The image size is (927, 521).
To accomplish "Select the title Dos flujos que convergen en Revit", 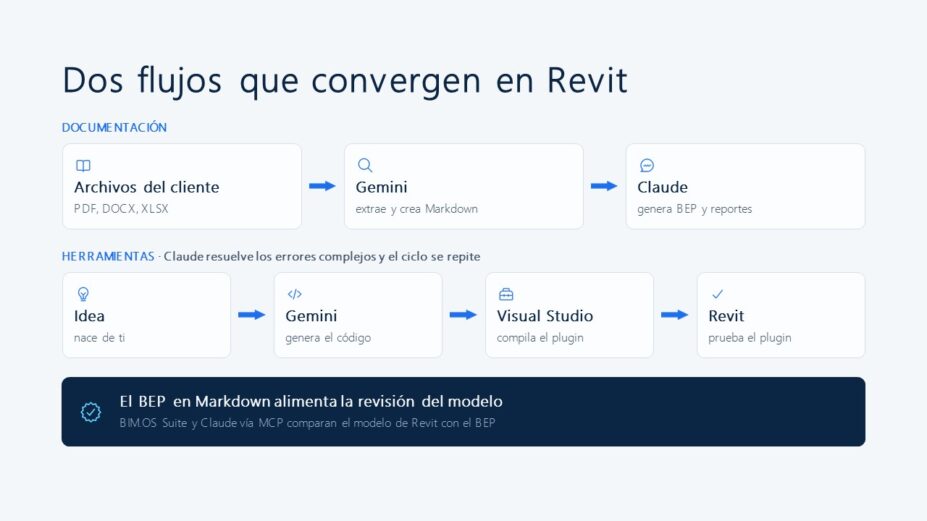I will coord(345,81).
